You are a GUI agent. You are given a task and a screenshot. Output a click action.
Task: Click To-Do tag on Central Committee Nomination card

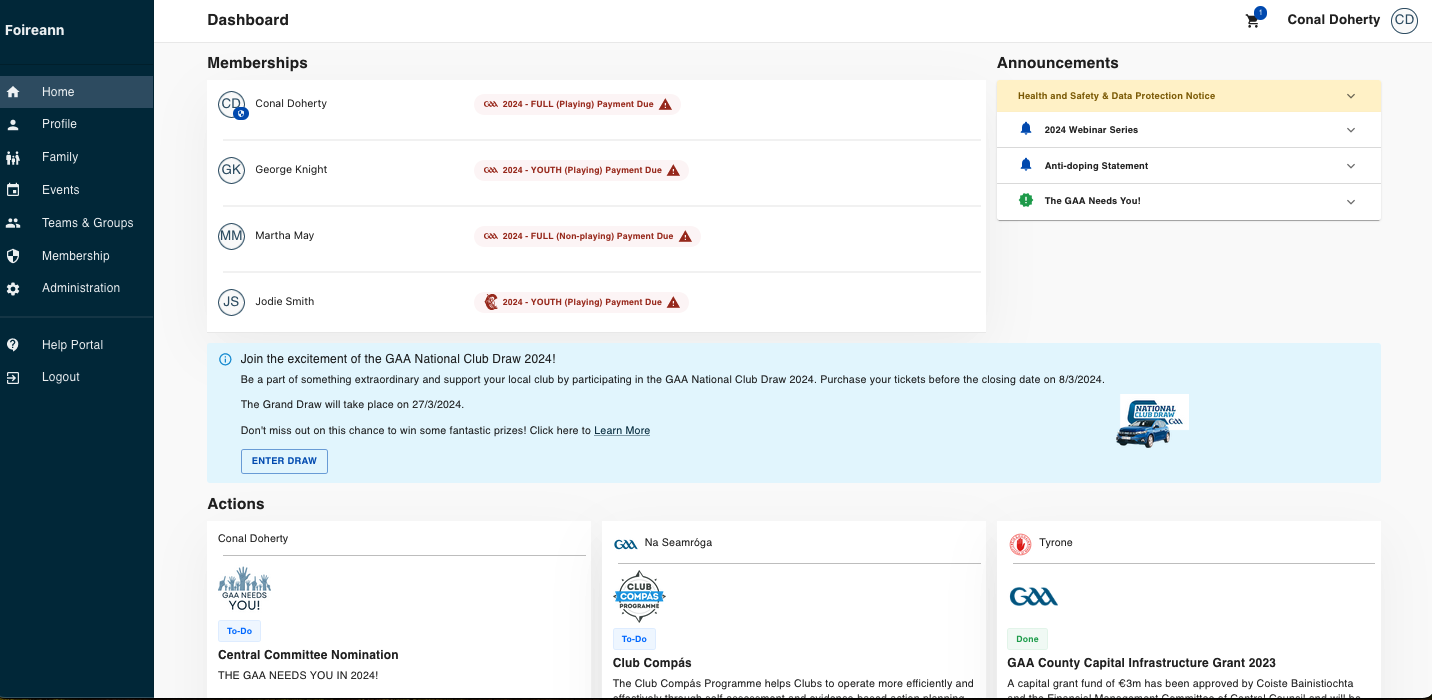click(x=240, y=631)
